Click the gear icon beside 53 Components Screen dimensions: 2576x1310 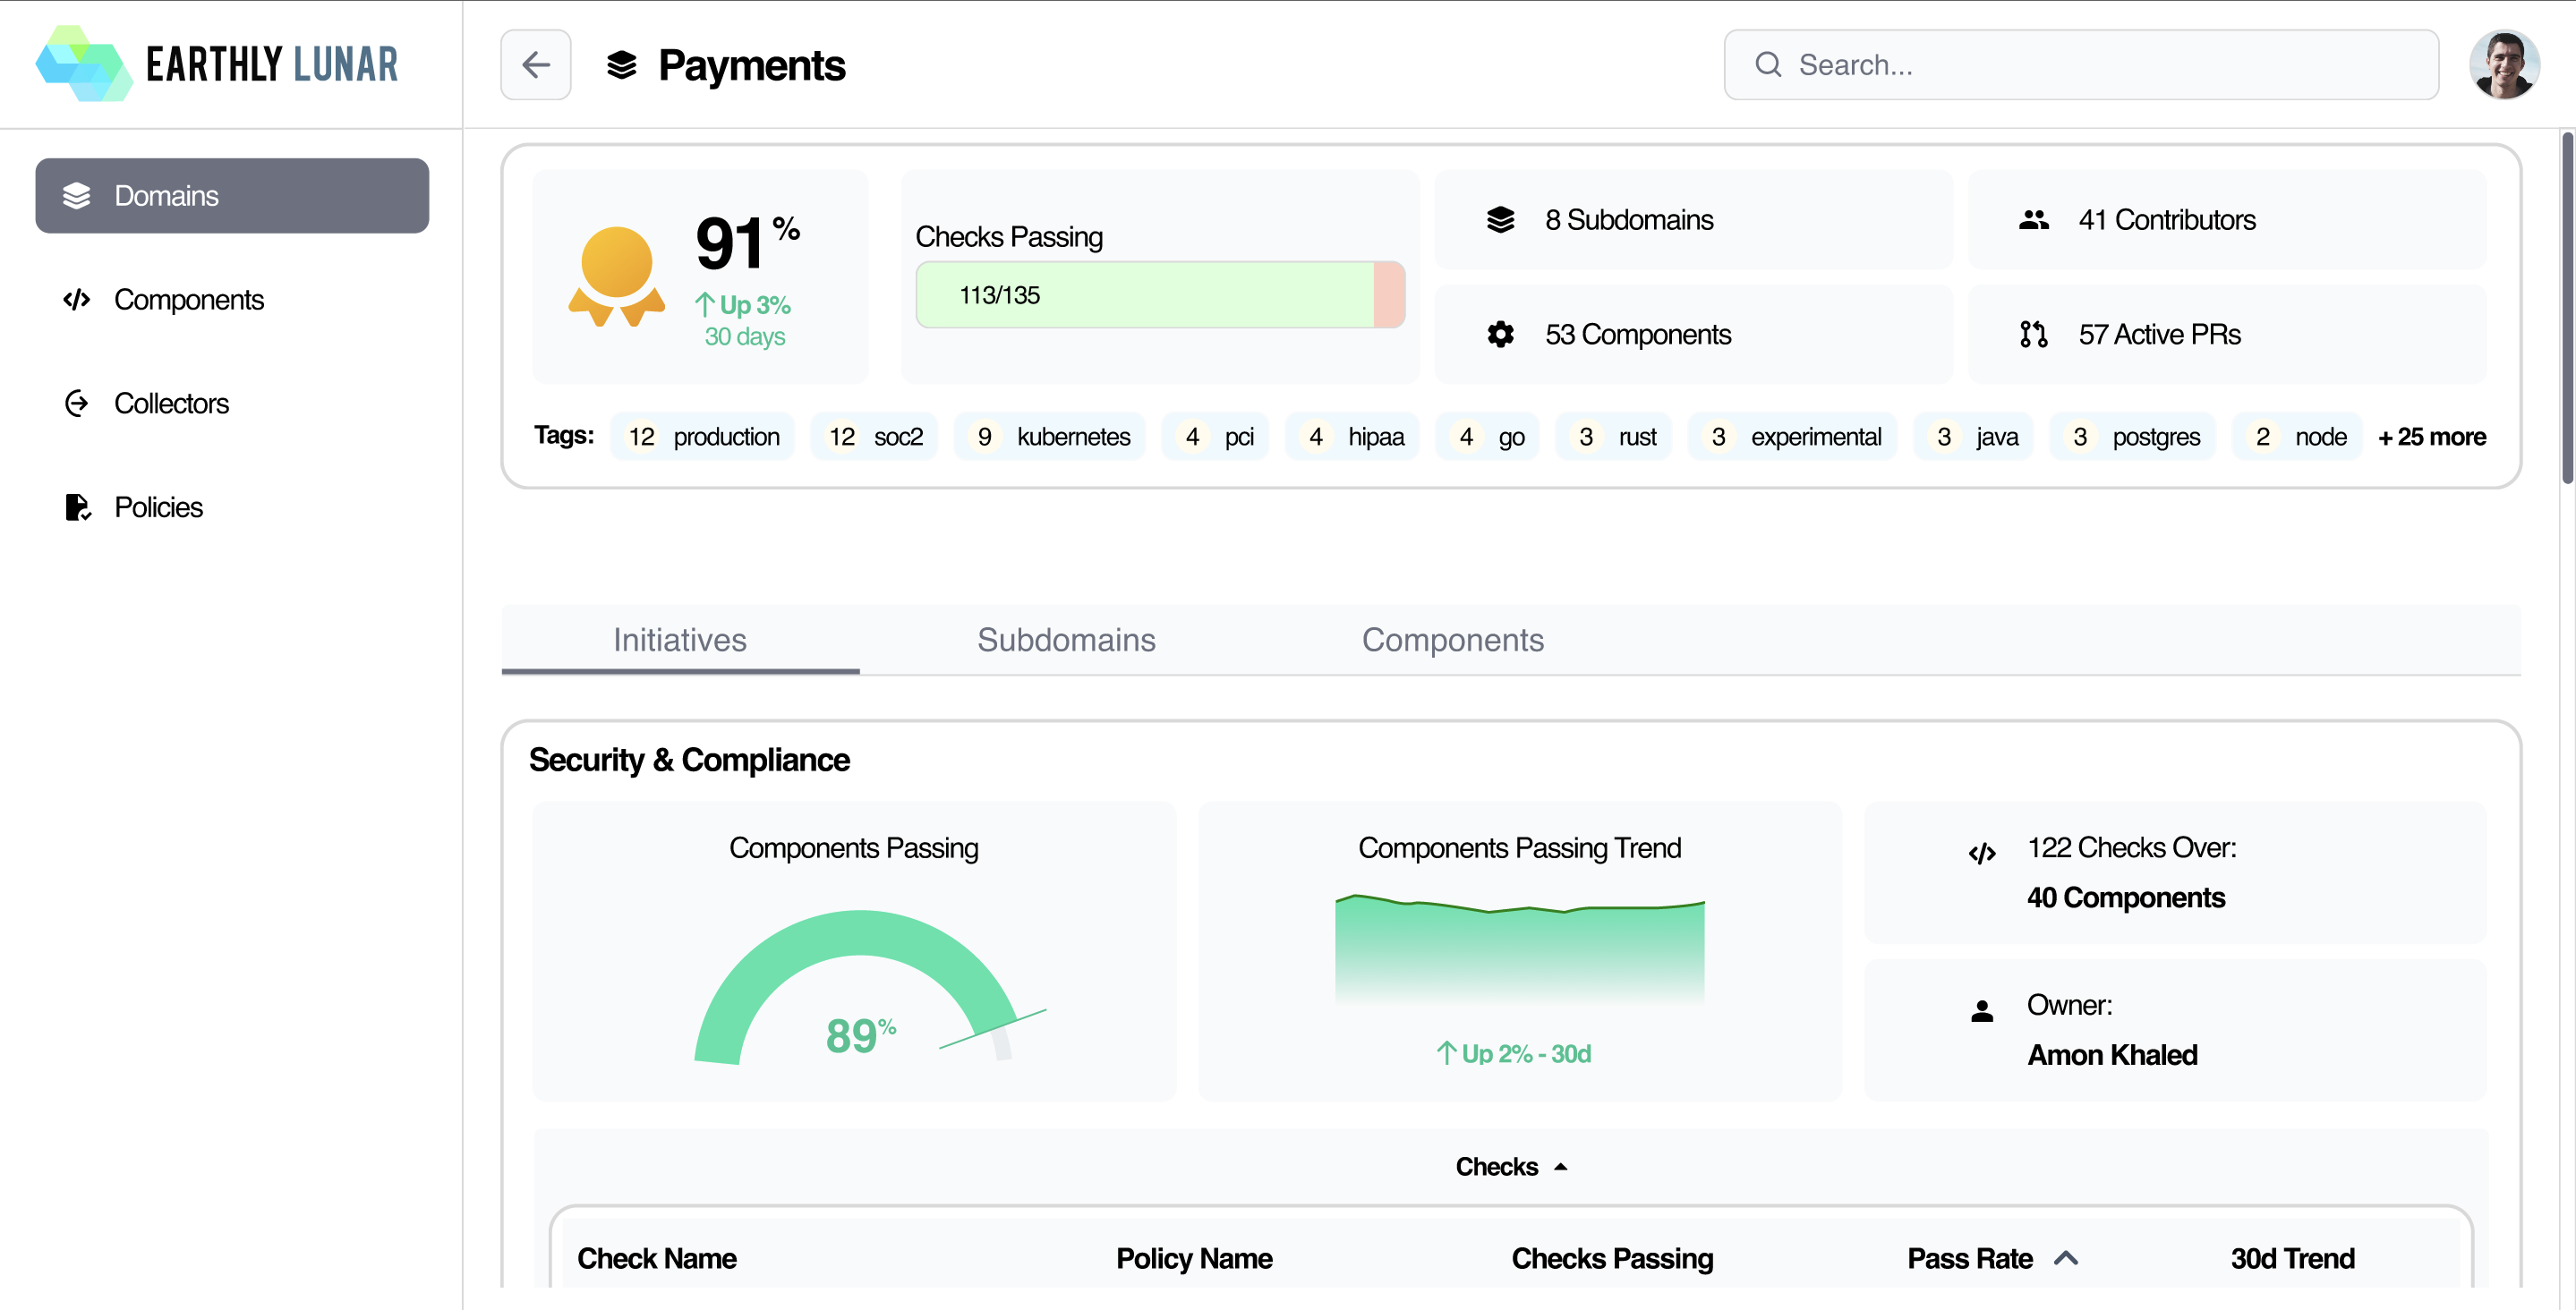(1500, 334)
